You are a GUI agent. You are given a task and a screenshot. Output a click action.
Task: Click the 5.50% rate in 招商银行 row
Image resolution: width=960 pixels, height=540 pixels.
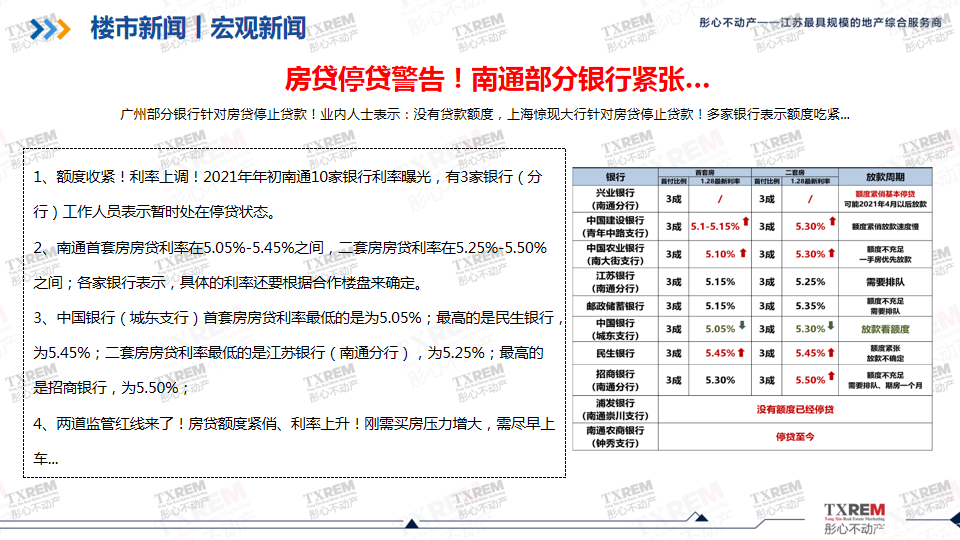pos(810,380)
